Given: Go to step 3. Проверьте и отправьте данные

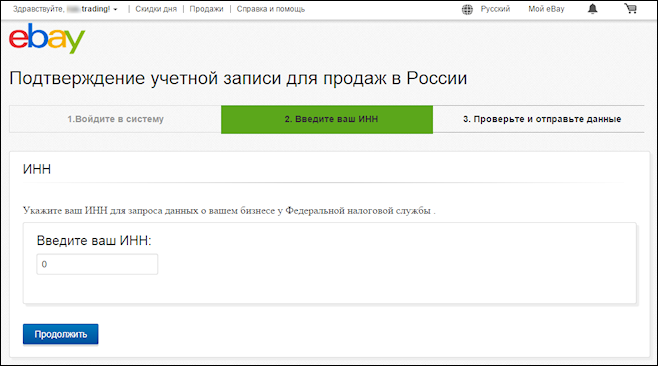Looking at the screenshot, I should [x=539, y=119].
